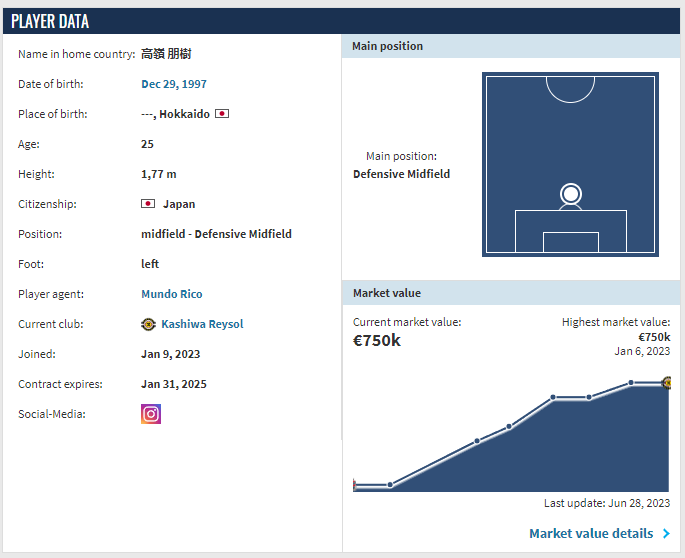This screenshot has height=558, width=685.
Task: Click the Main position section header
Action: coord(388,46)
